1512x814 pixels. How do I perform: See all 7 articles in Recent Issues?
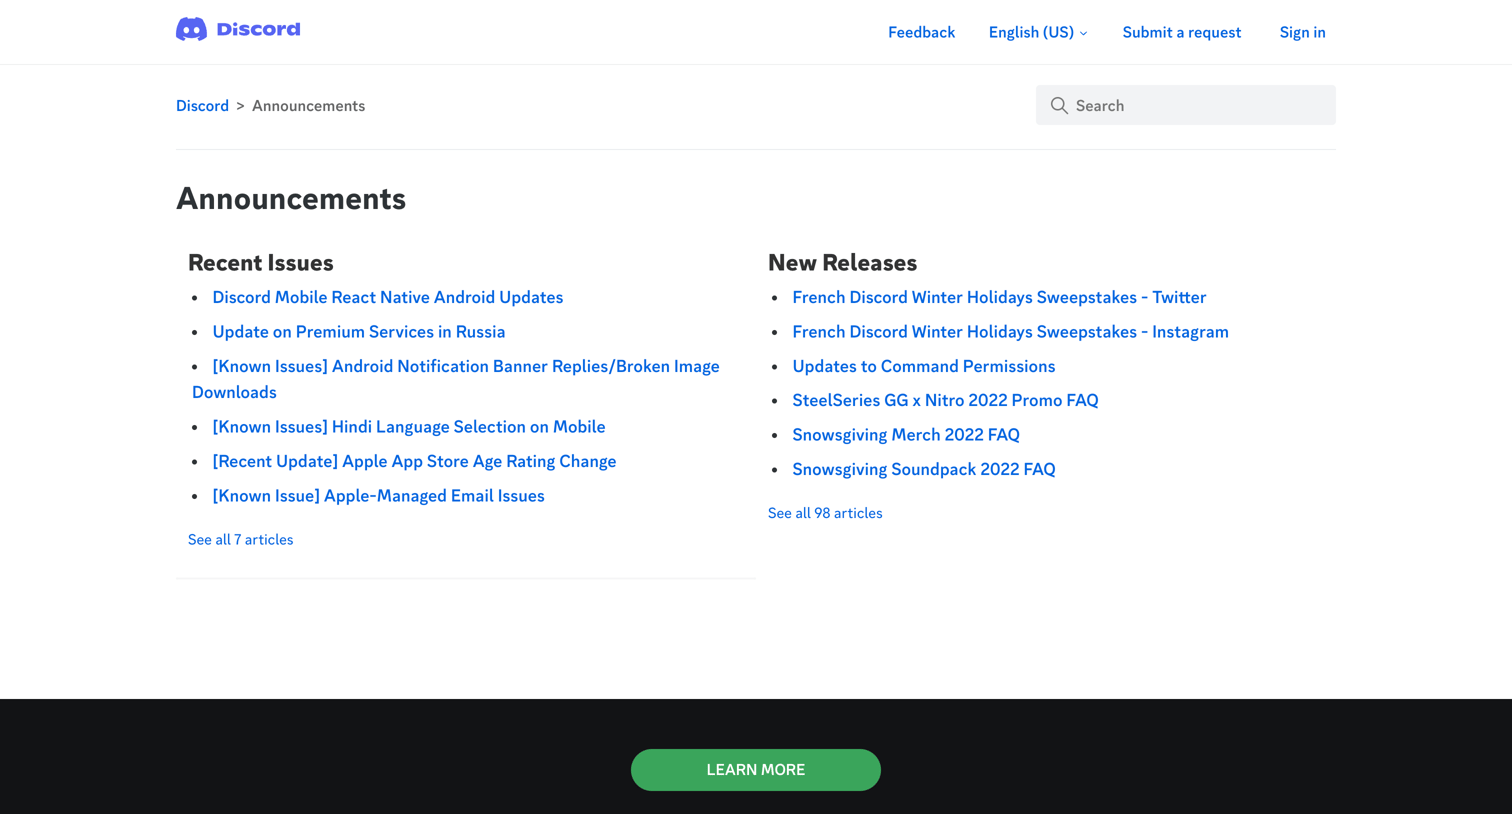[240, 540]
